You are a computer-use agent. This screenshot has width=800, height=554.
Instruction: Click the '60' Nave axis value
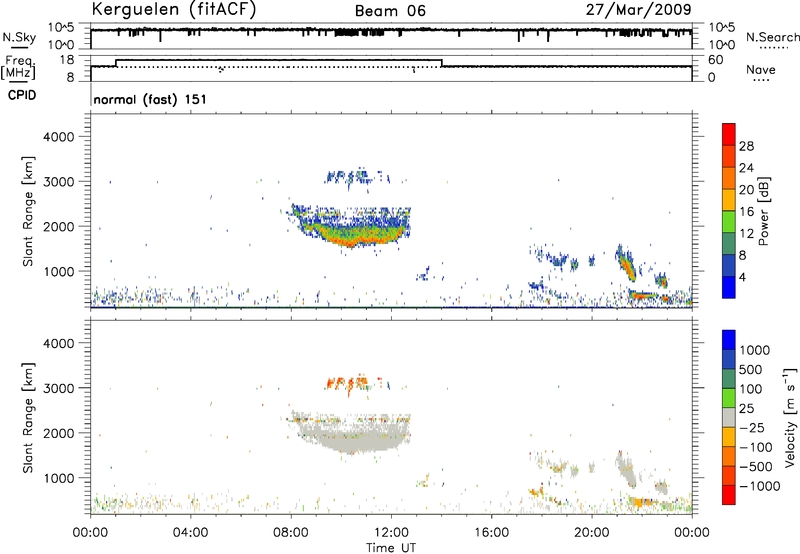[716, 60]
